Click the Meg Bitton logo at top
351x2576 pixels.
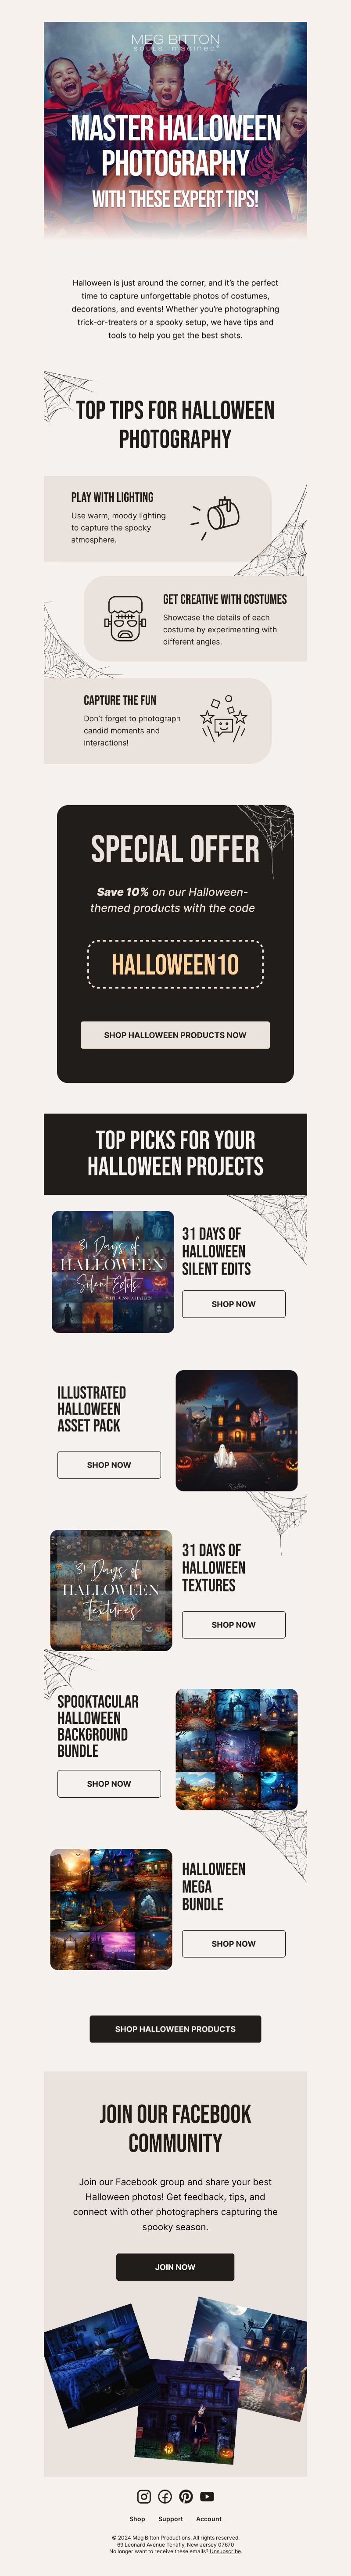[x=175, y=41]
